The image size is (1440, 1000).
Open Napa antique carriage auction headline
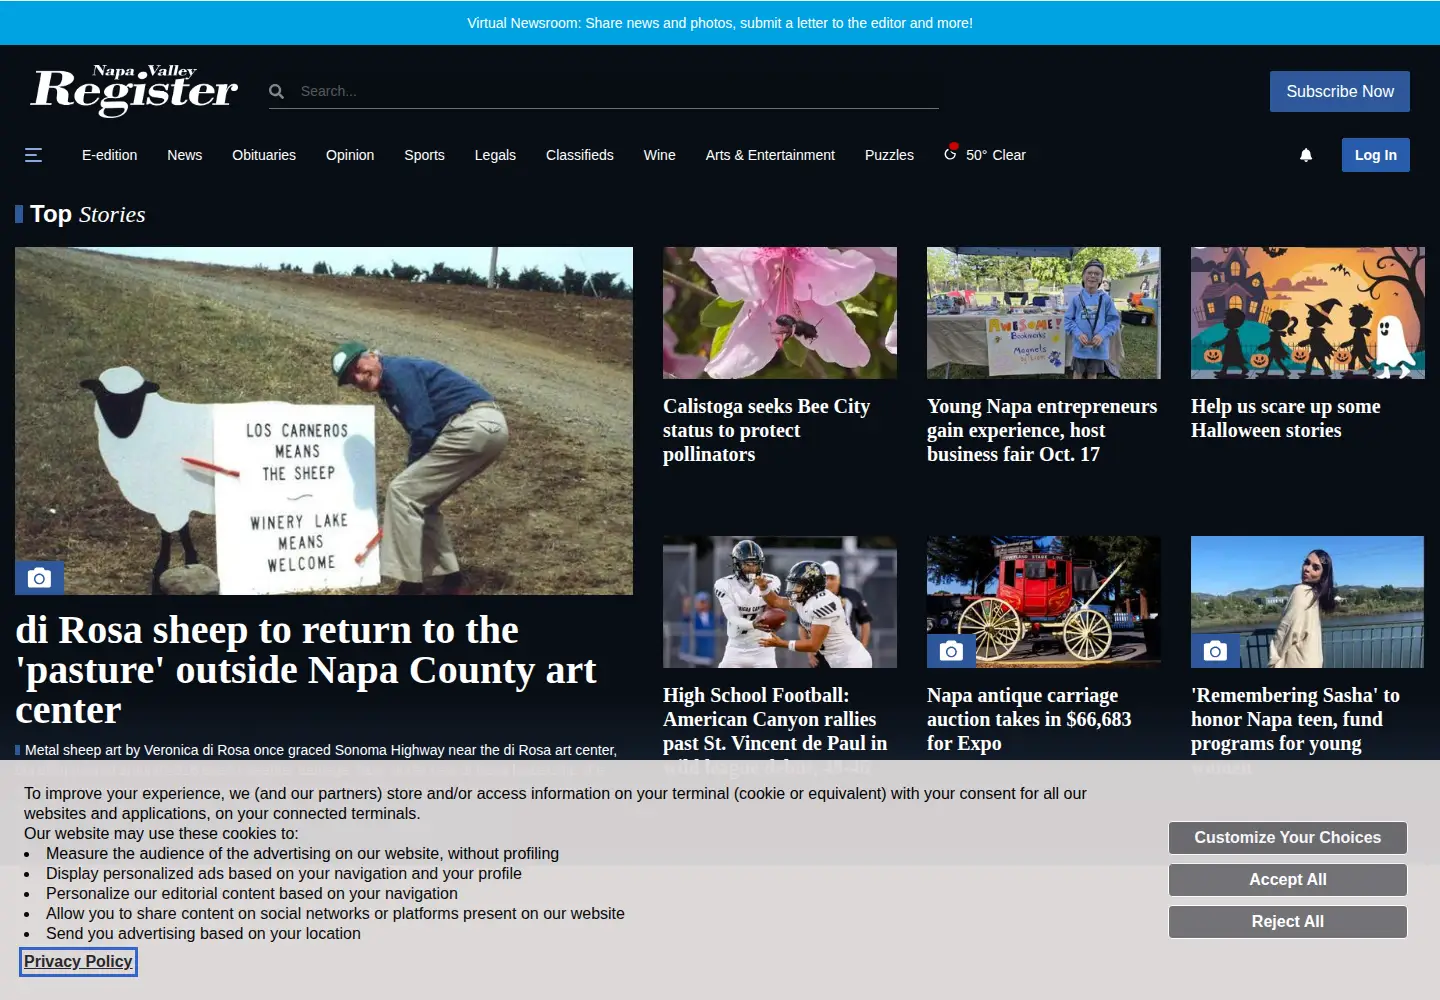click(1029, 719)
